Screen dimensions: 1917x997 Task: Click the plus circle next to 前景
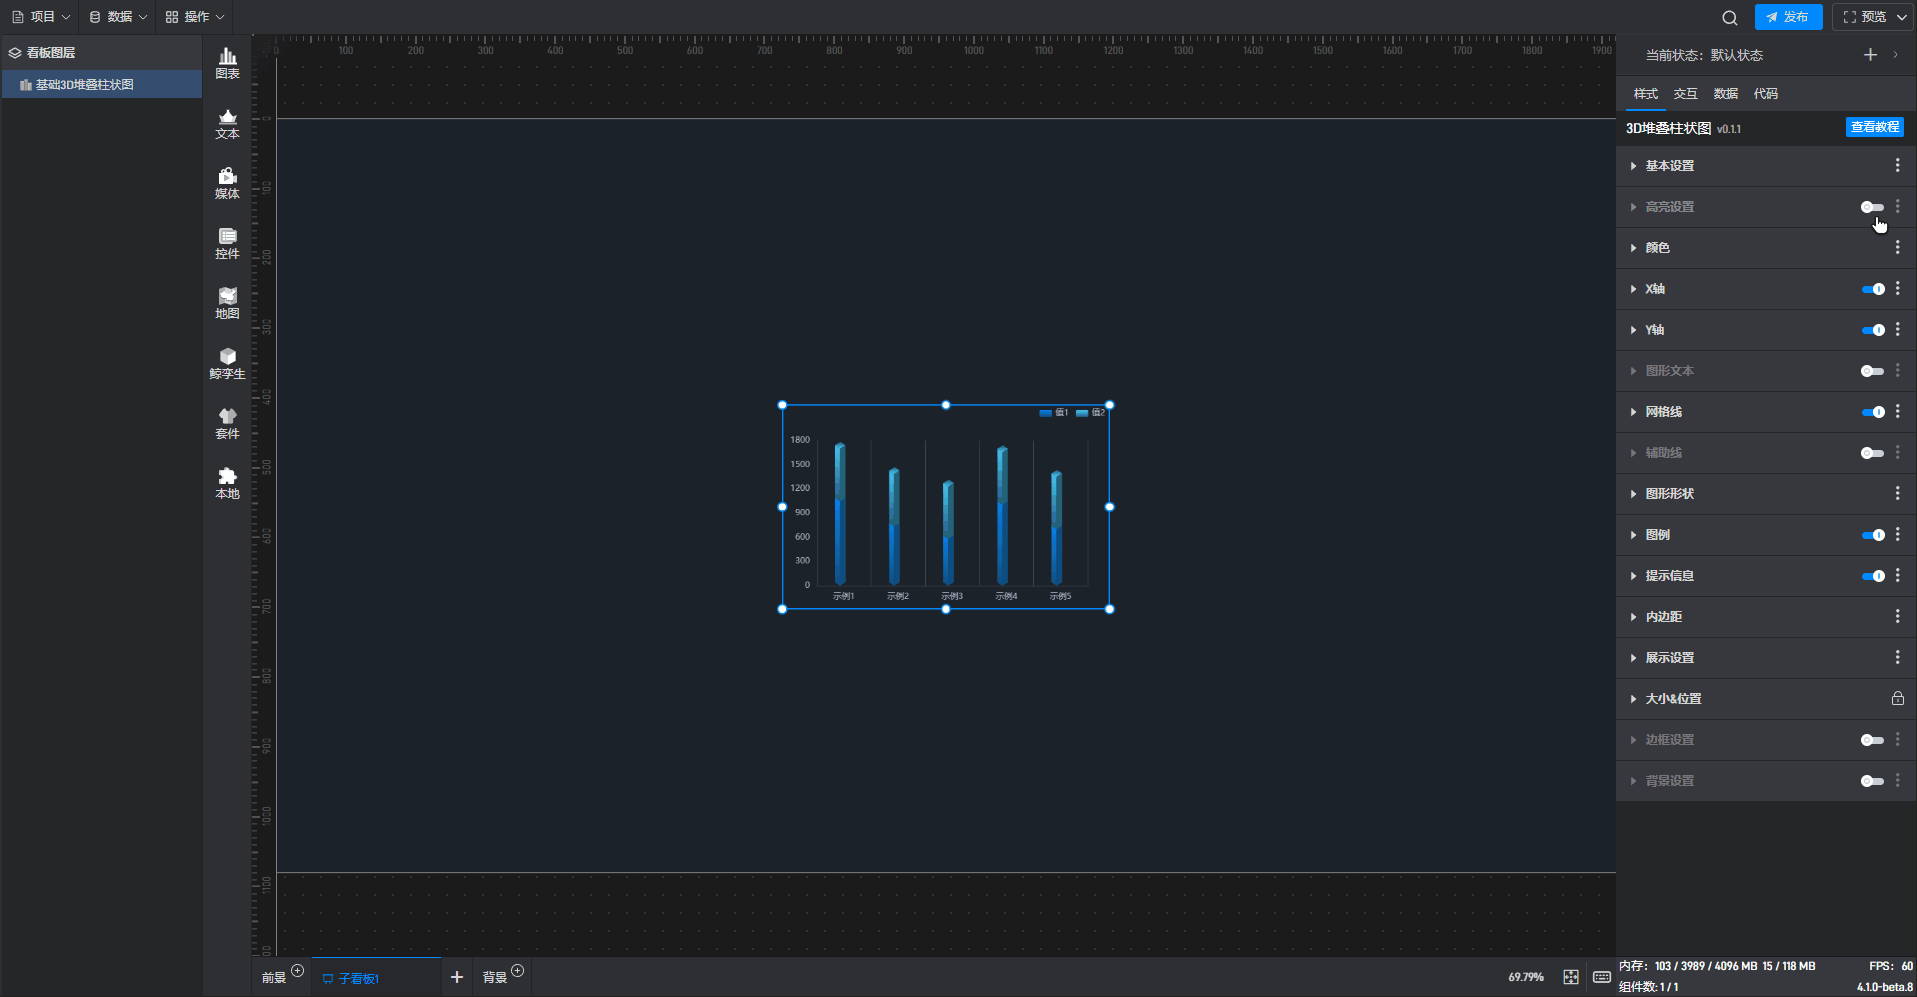coord(297,971)
